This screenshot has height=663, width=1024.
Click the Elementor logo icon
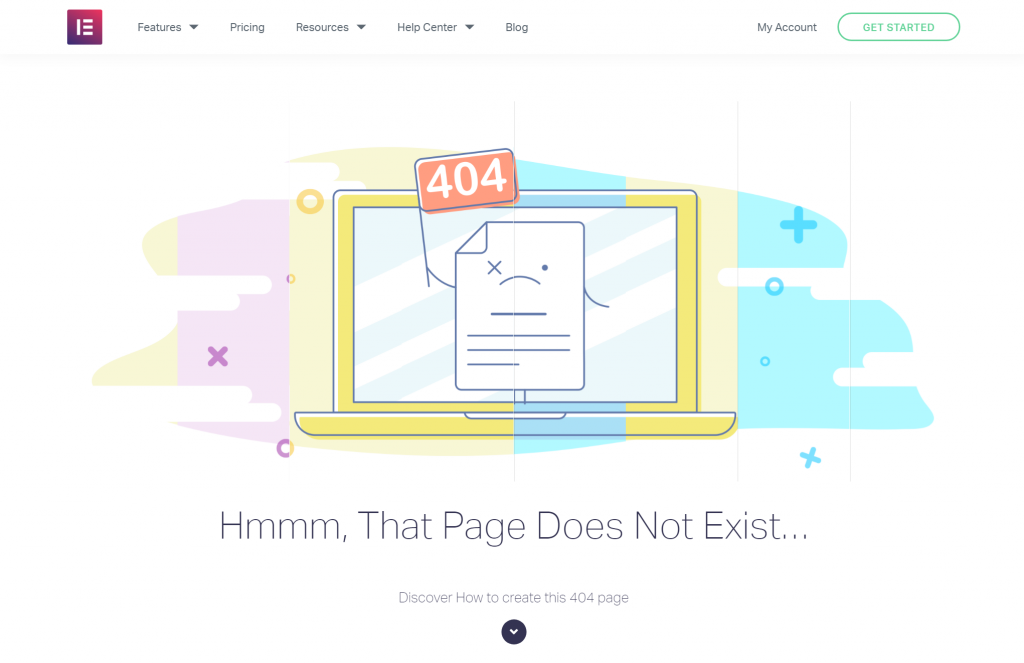click(84, 27)
